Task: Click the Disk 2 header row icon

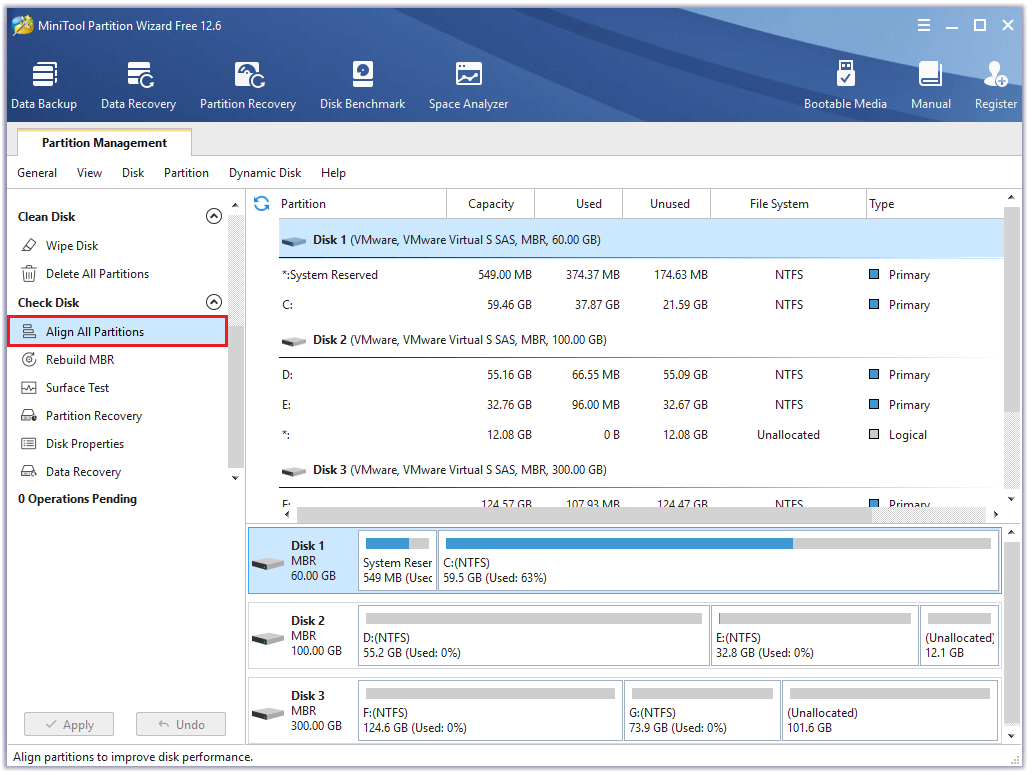Action: [294, 341]
